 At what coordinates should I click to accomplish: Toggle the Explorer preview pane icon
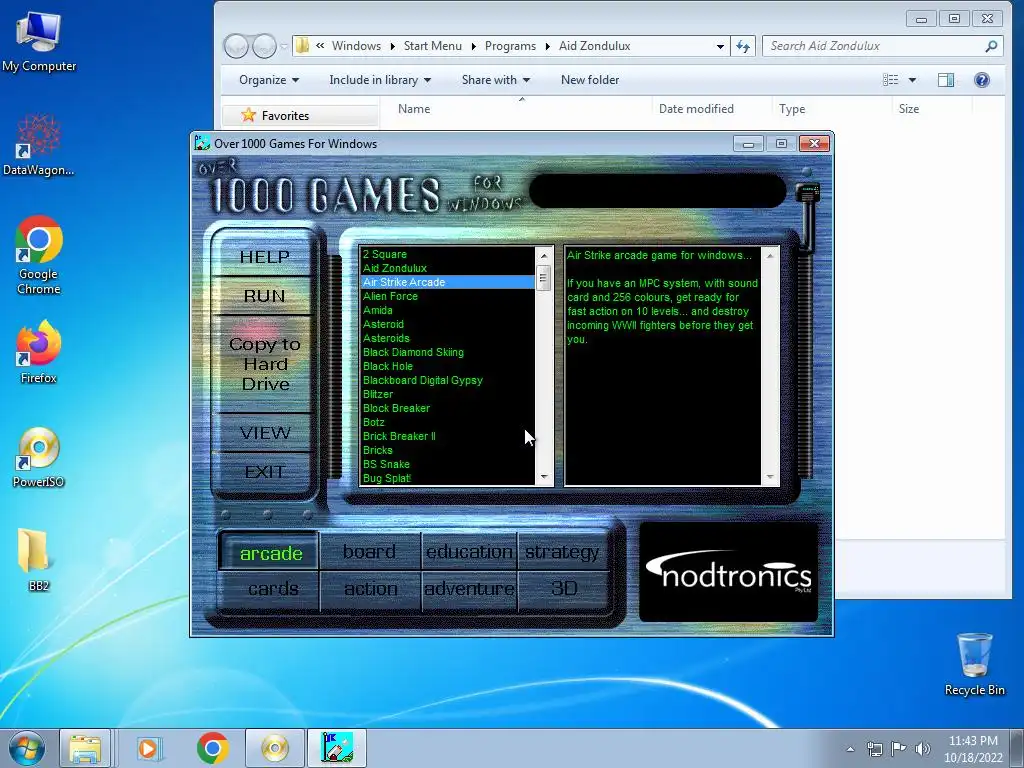click(946, 80)
